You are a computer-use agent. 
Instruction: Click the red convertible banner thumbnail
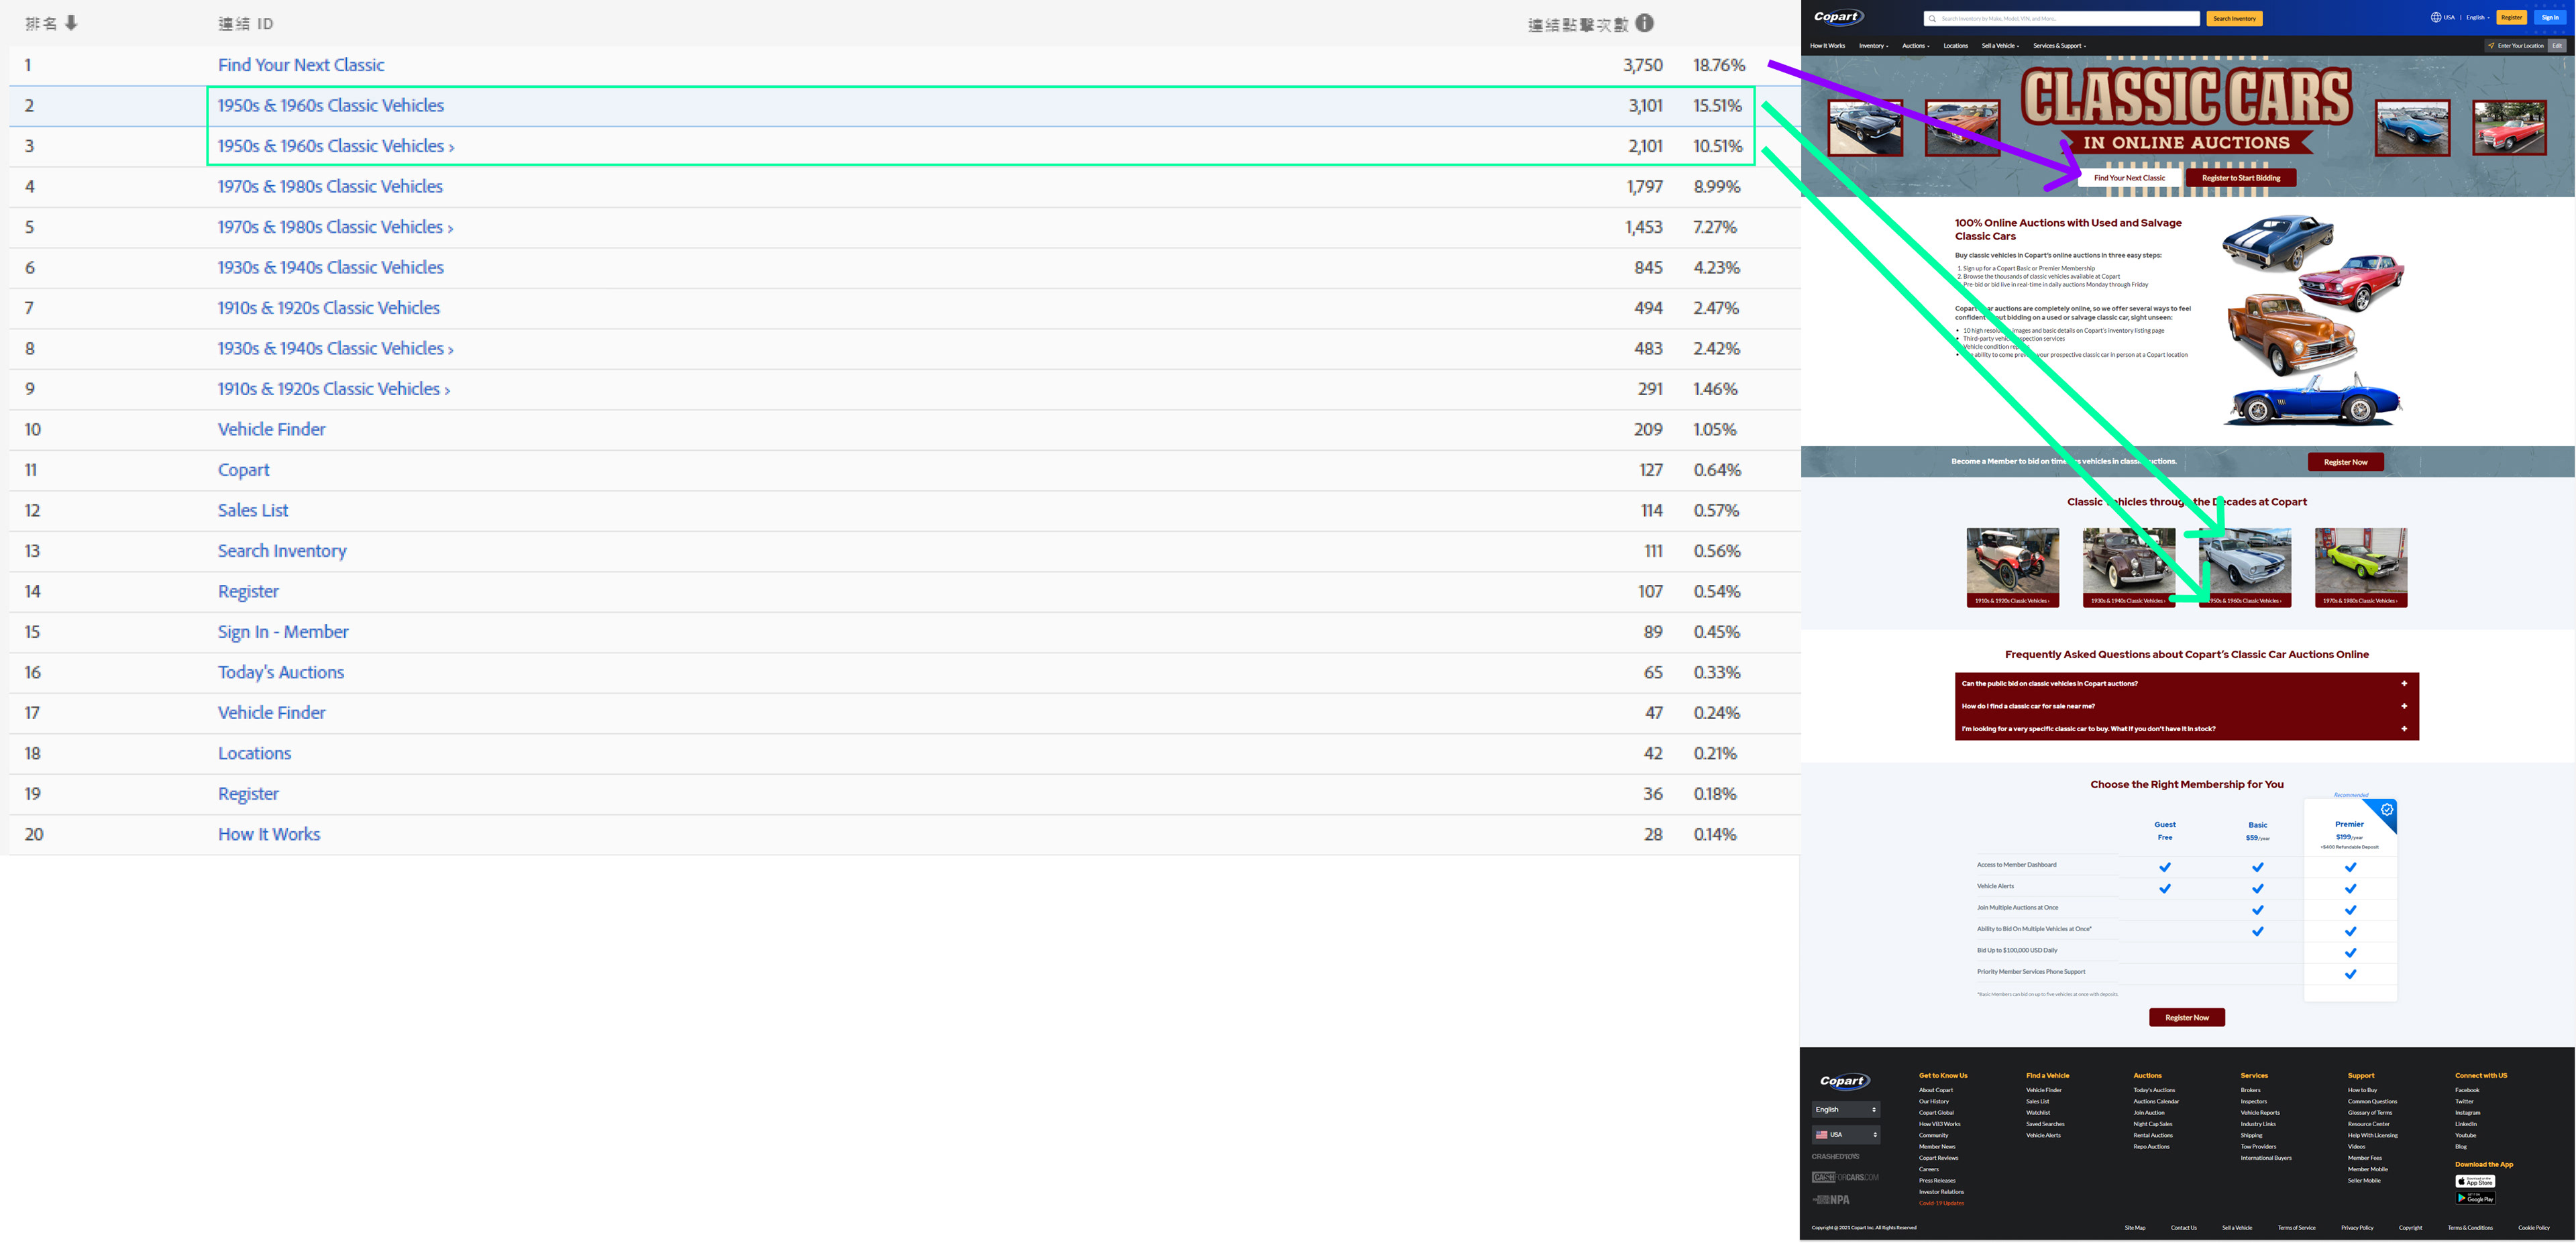pyautogui.click(x=2509, y=128)
